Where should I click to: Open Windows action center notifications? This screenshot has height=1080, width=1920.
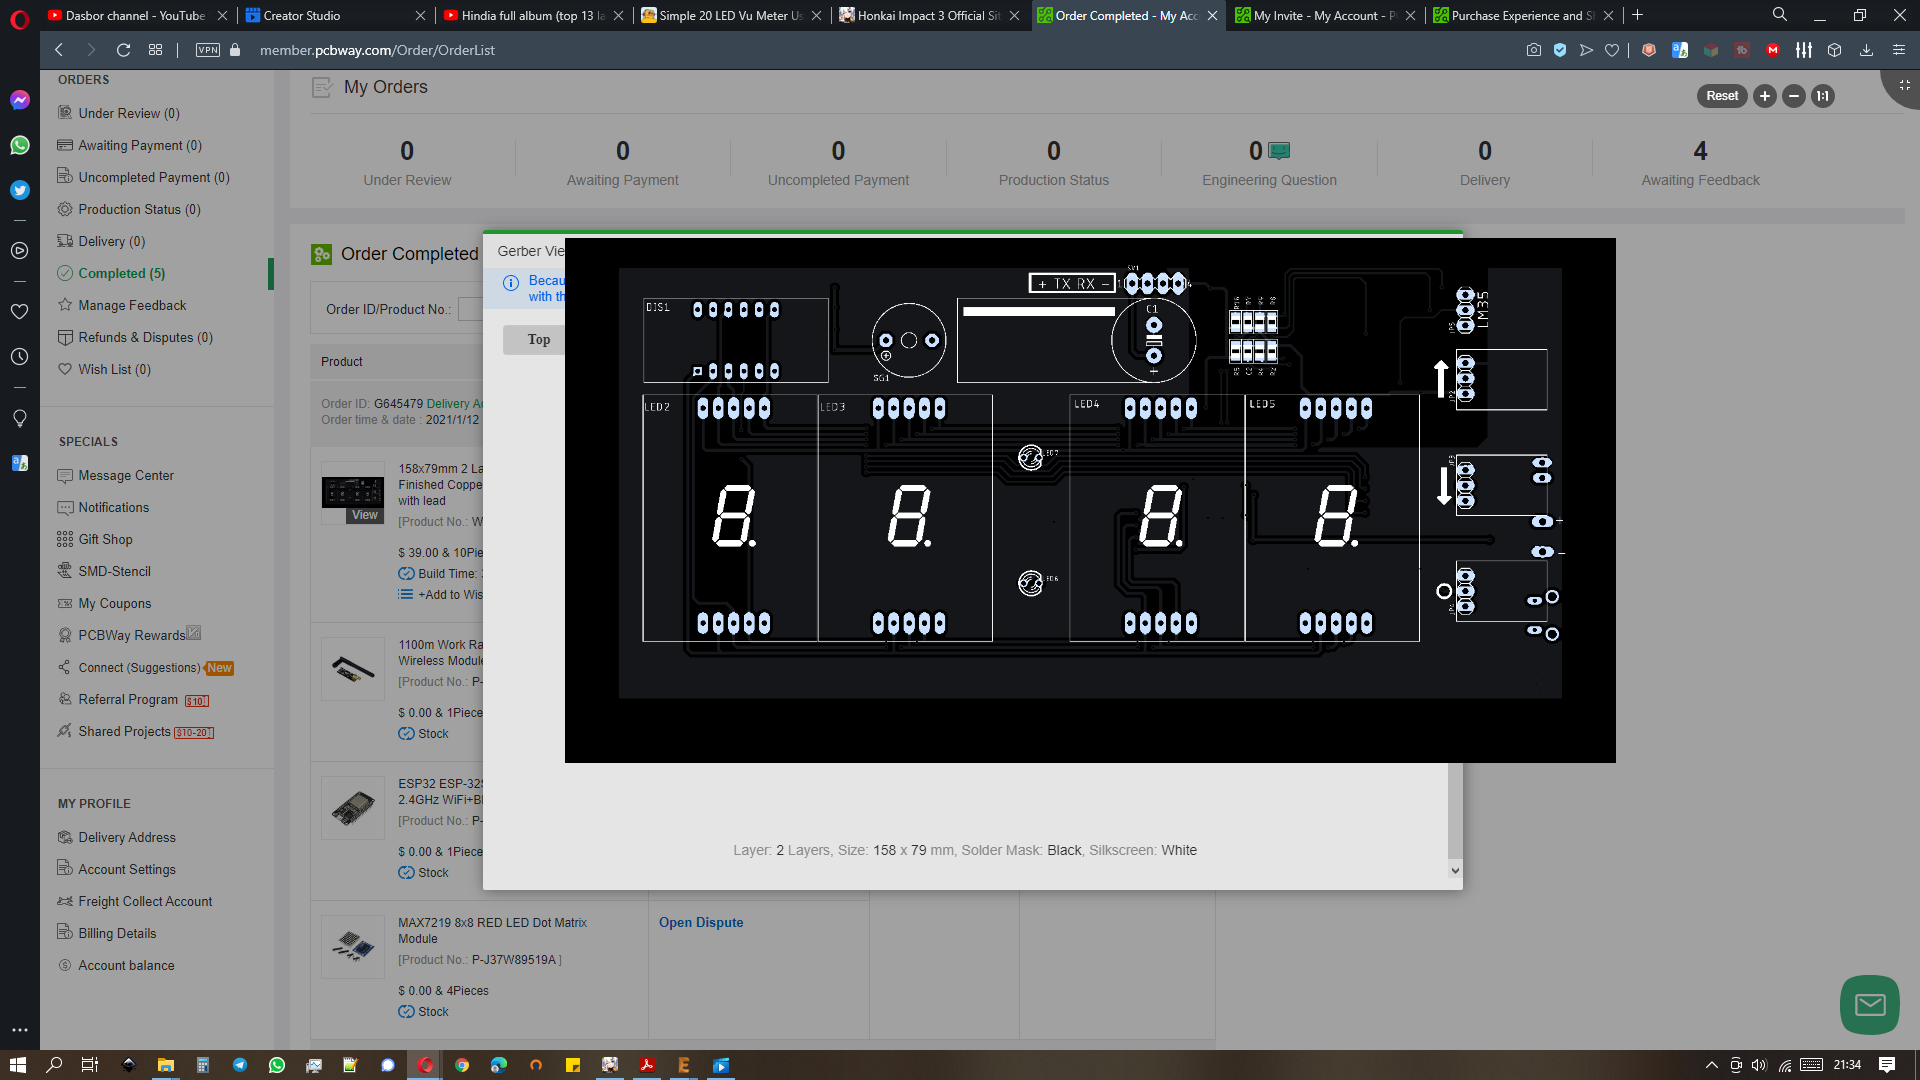(x=1887, y=1065)
